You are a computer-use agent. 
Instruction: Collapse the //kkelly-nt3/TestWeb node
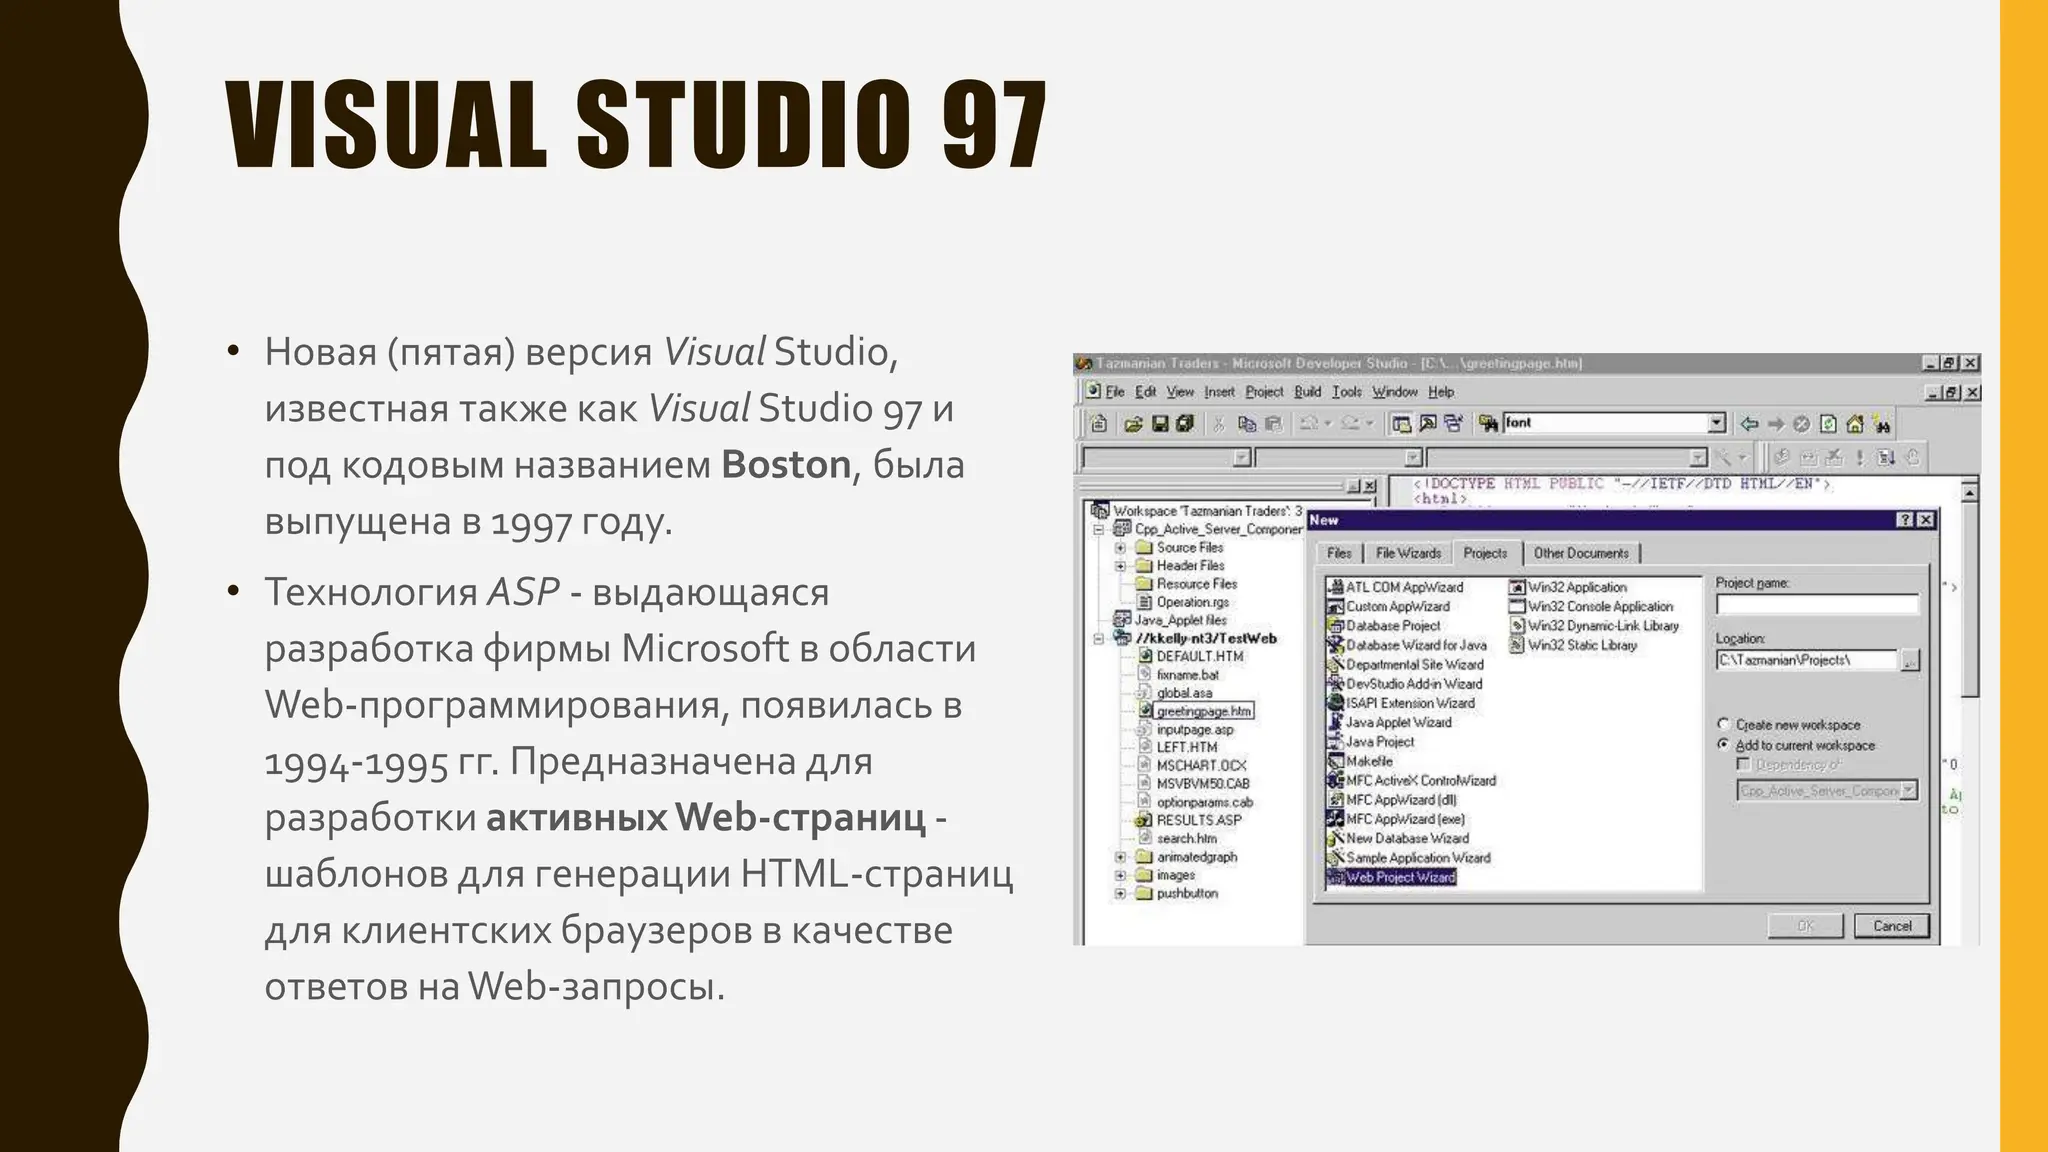click(1099, 638)
